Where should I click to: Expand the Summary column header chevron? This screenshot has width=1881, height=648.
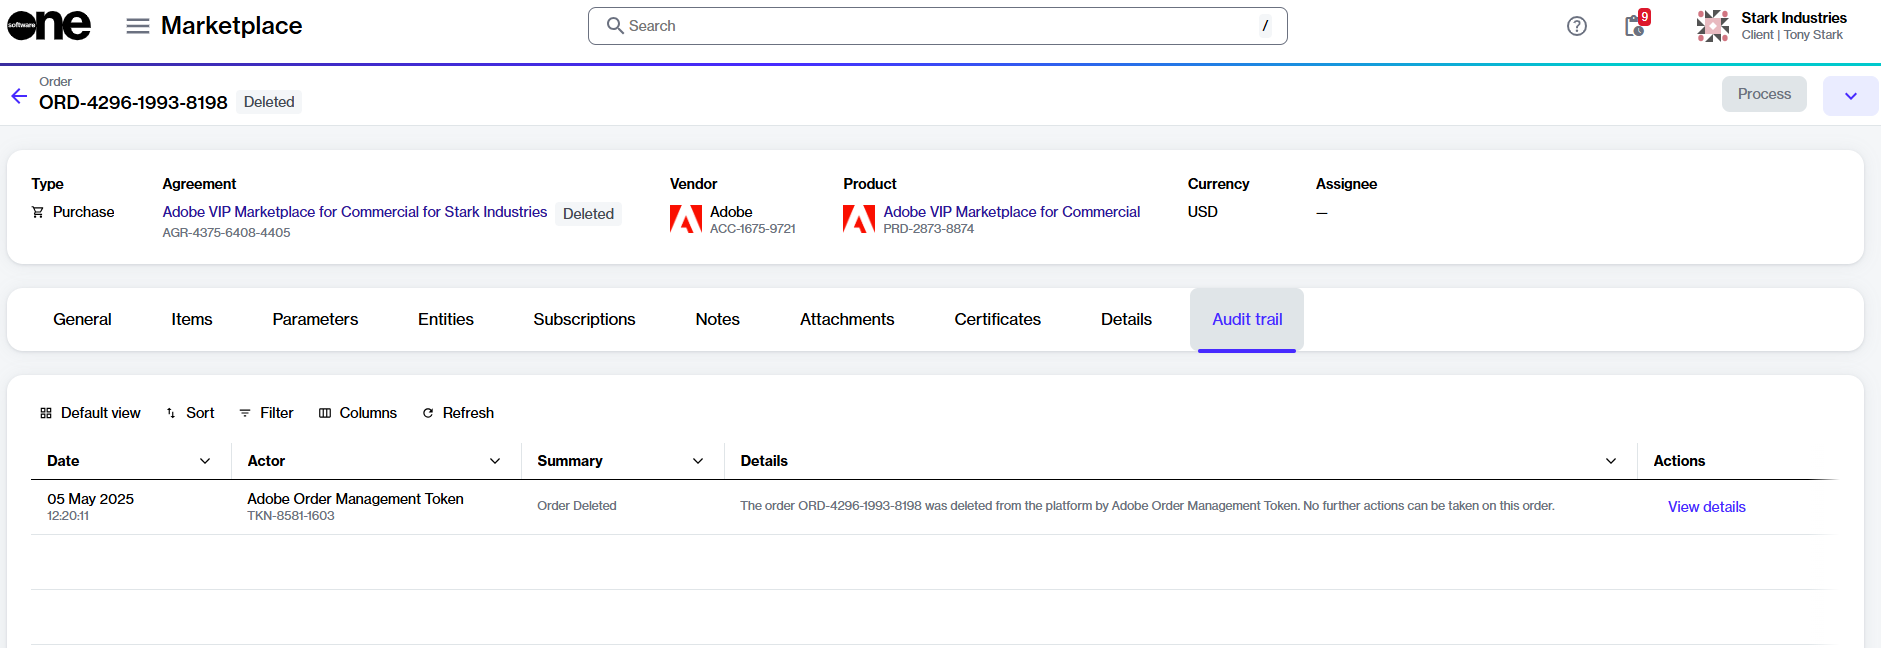[x=698, y=461]
